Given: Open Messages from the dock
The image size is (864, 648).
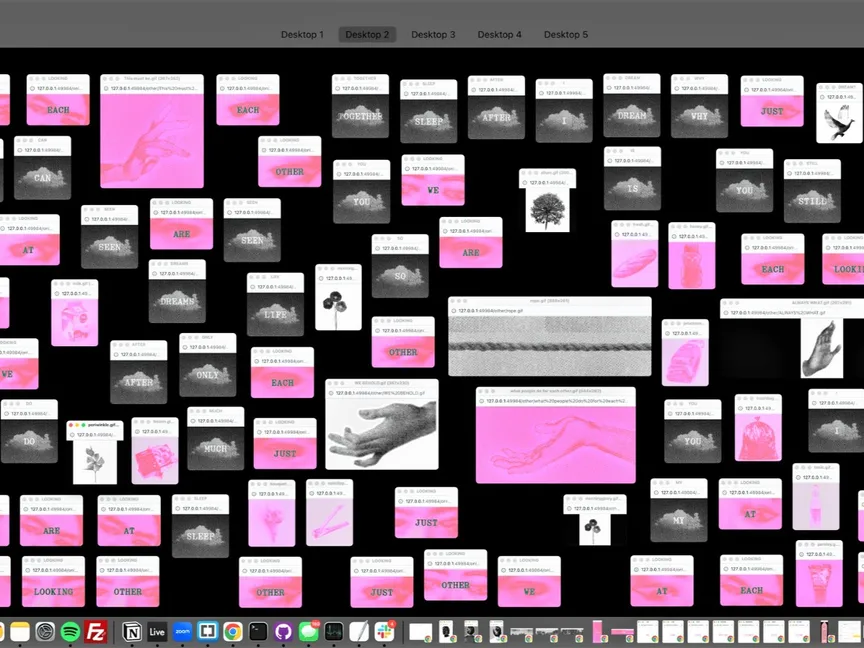Looking at the screenshot, I should (308, 631).
